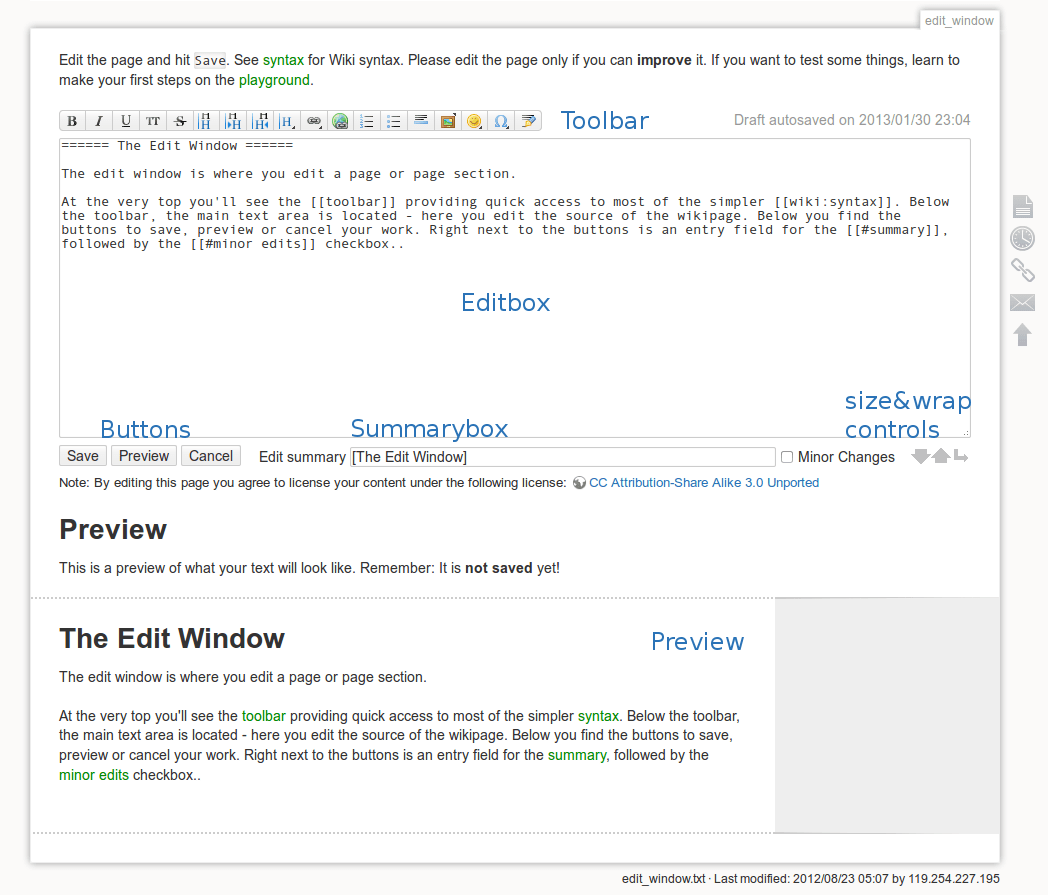Insert an internal wiki link
1048x895 pixels.
tap(313, 120)
